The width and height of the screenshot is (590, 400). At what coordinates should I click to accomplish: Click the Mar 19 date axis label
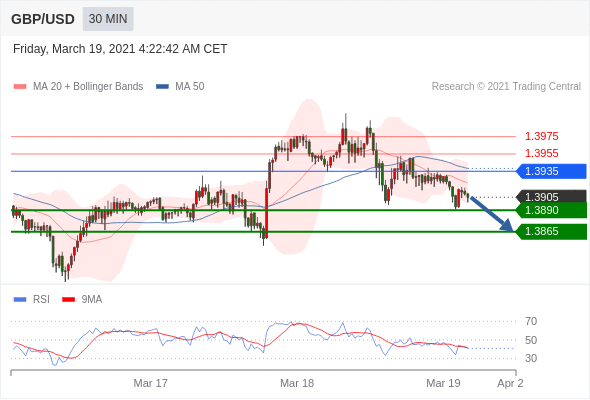[443, 383]
